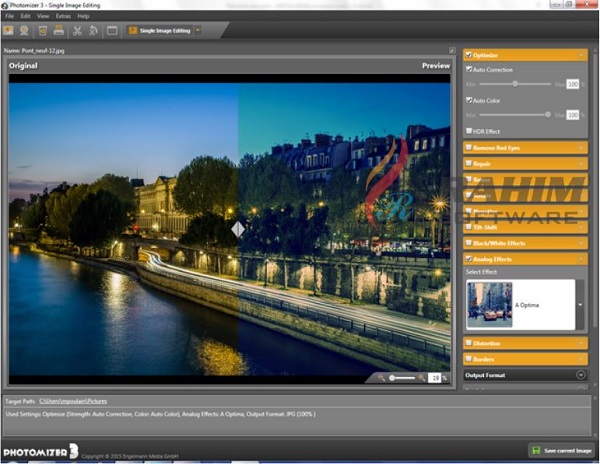600x464 pixels.
Task: Click the split-view divider handle on image
Action: [x=237, y=229]
